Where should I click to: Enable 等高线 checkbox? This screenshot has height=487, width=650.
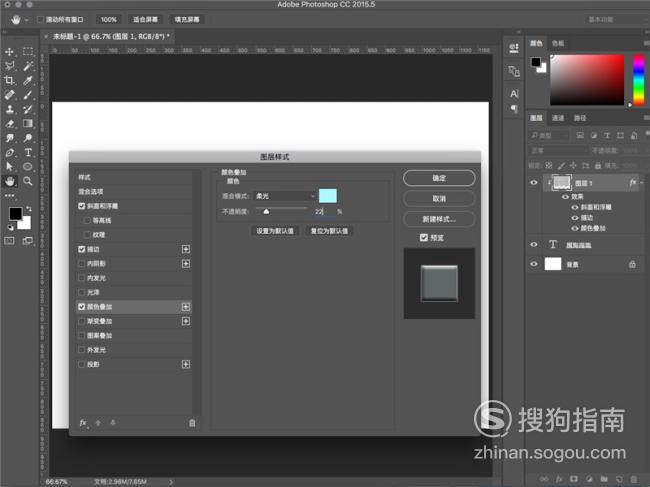click(87, 220)
